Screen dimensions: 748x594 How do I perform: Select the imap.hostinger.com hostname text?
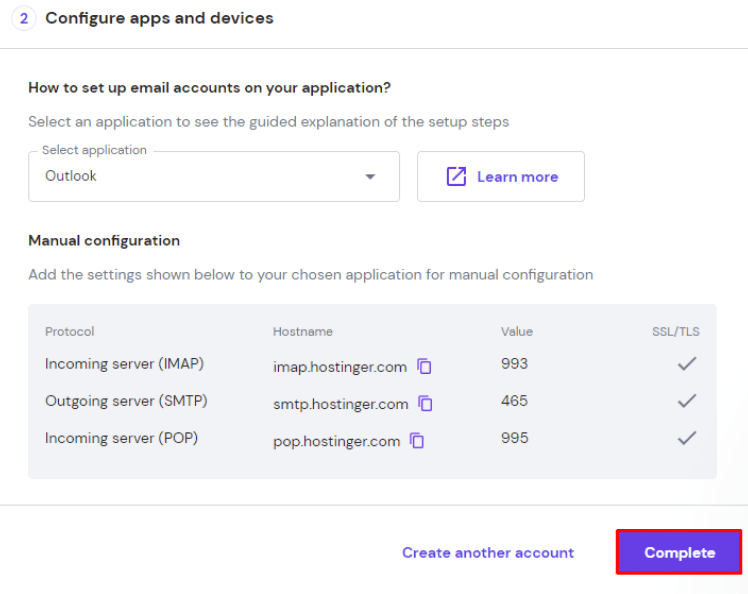340,367
